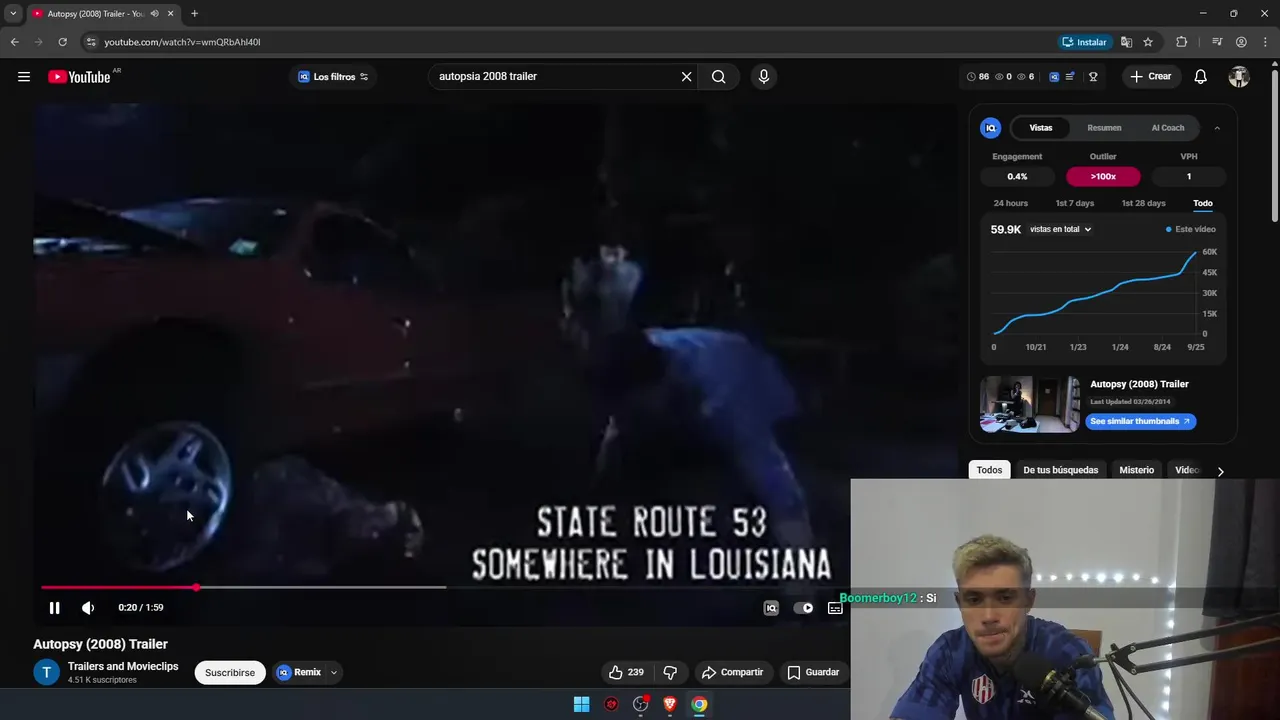
Task: Collapse the vidIQ panel chevron
Action: (1217, 128)
